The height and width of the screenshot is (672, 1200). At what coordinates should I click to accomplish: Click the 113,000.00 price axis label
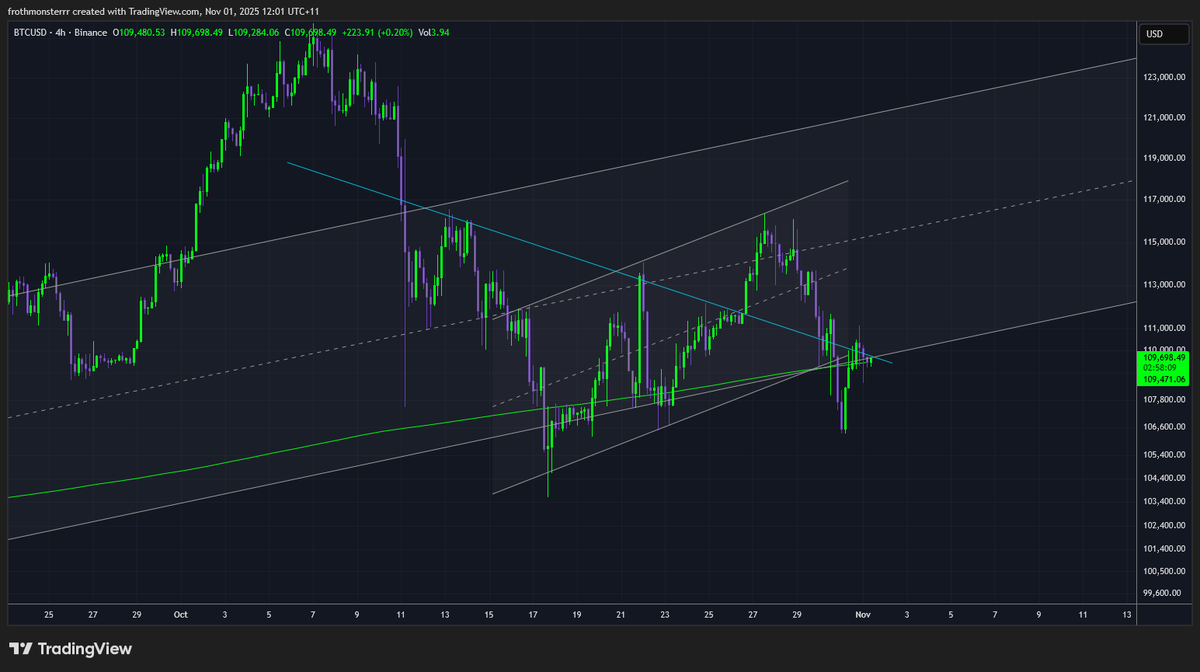(x=1166, y=285)
